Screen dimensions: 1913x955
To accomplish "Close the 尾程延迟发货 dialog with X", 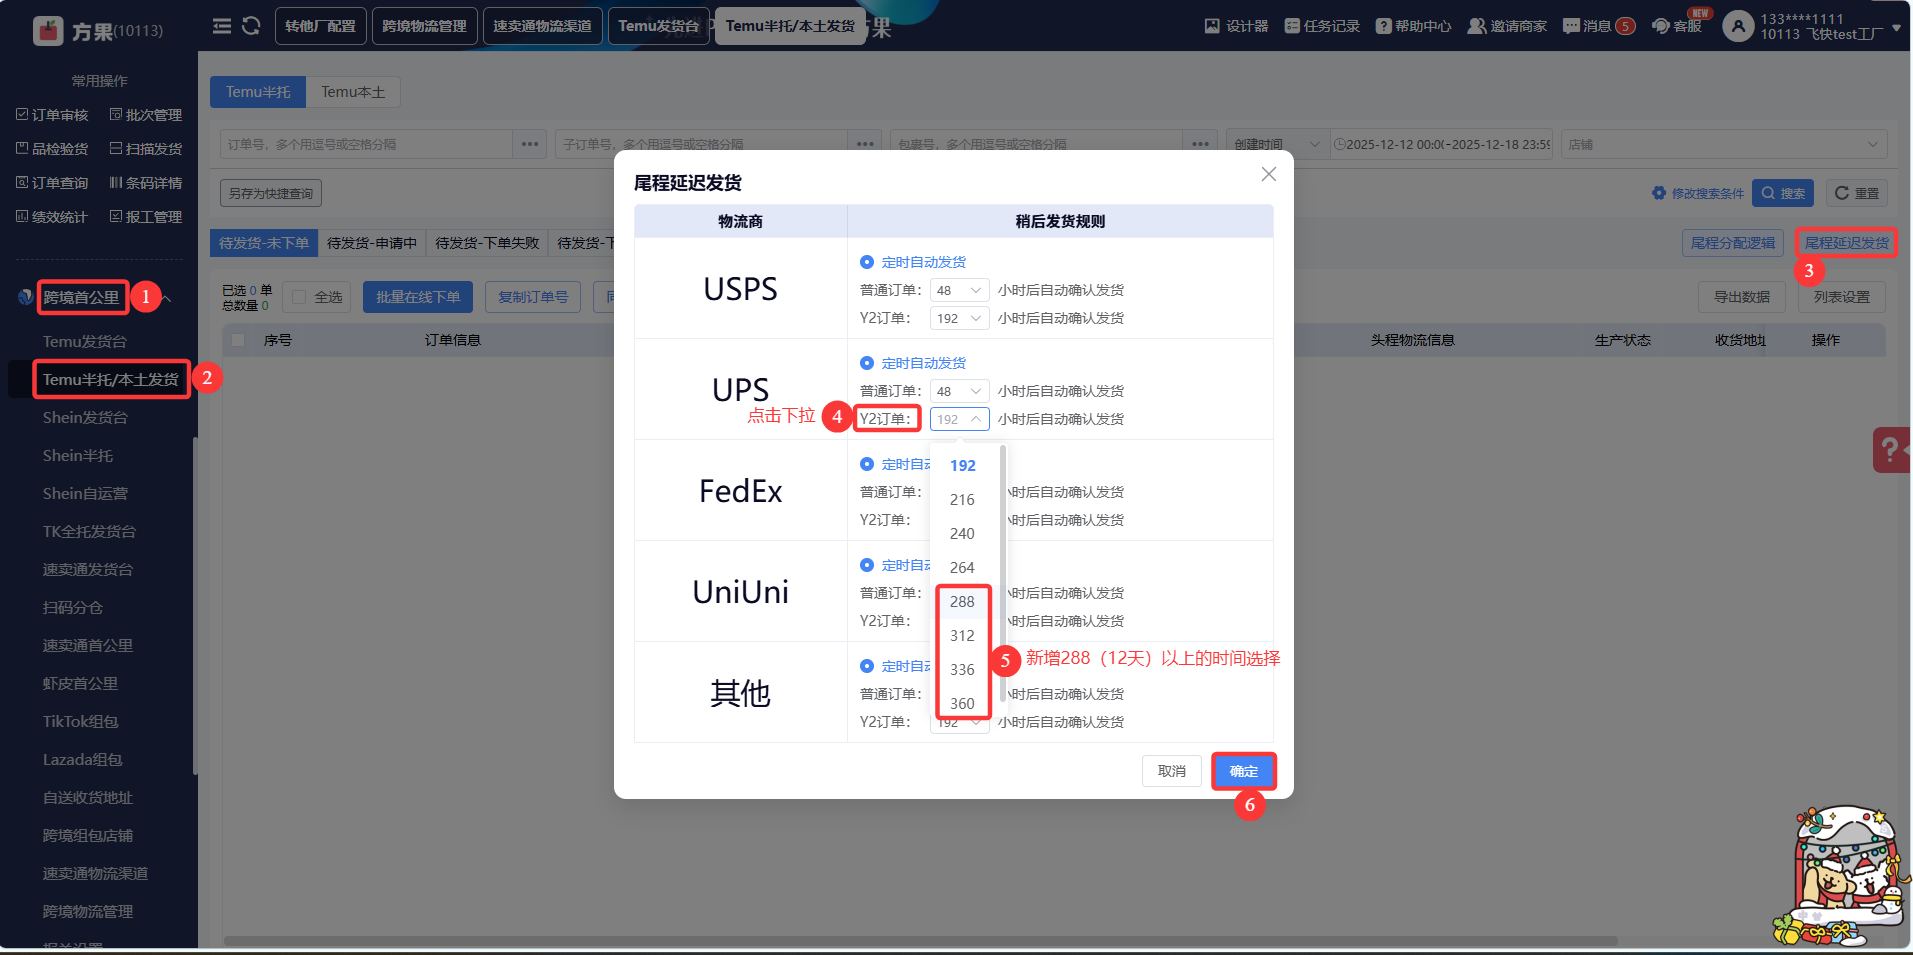I will coord(1269,174).
